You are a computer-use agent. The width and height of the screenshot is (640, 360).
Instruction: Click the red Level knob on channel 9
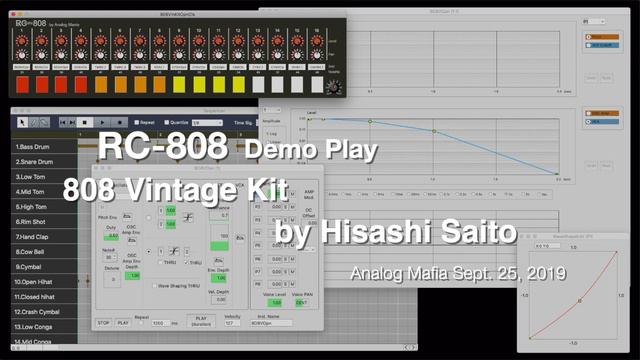click(179, 41)
